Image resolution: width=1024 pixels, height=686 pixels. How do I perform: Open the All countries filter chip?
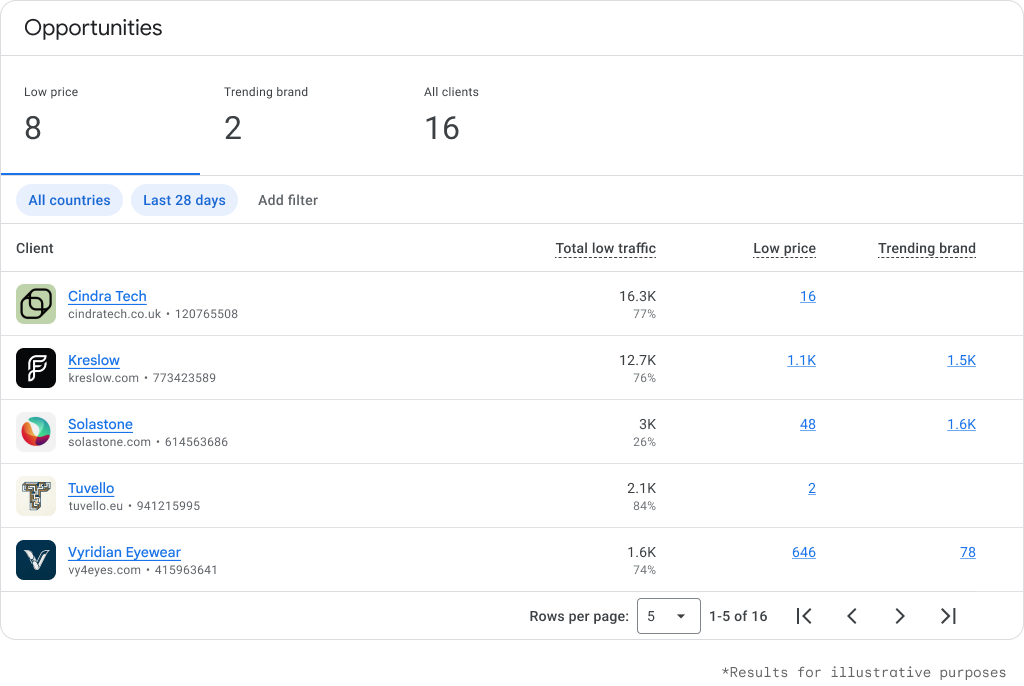click(69, 200)
